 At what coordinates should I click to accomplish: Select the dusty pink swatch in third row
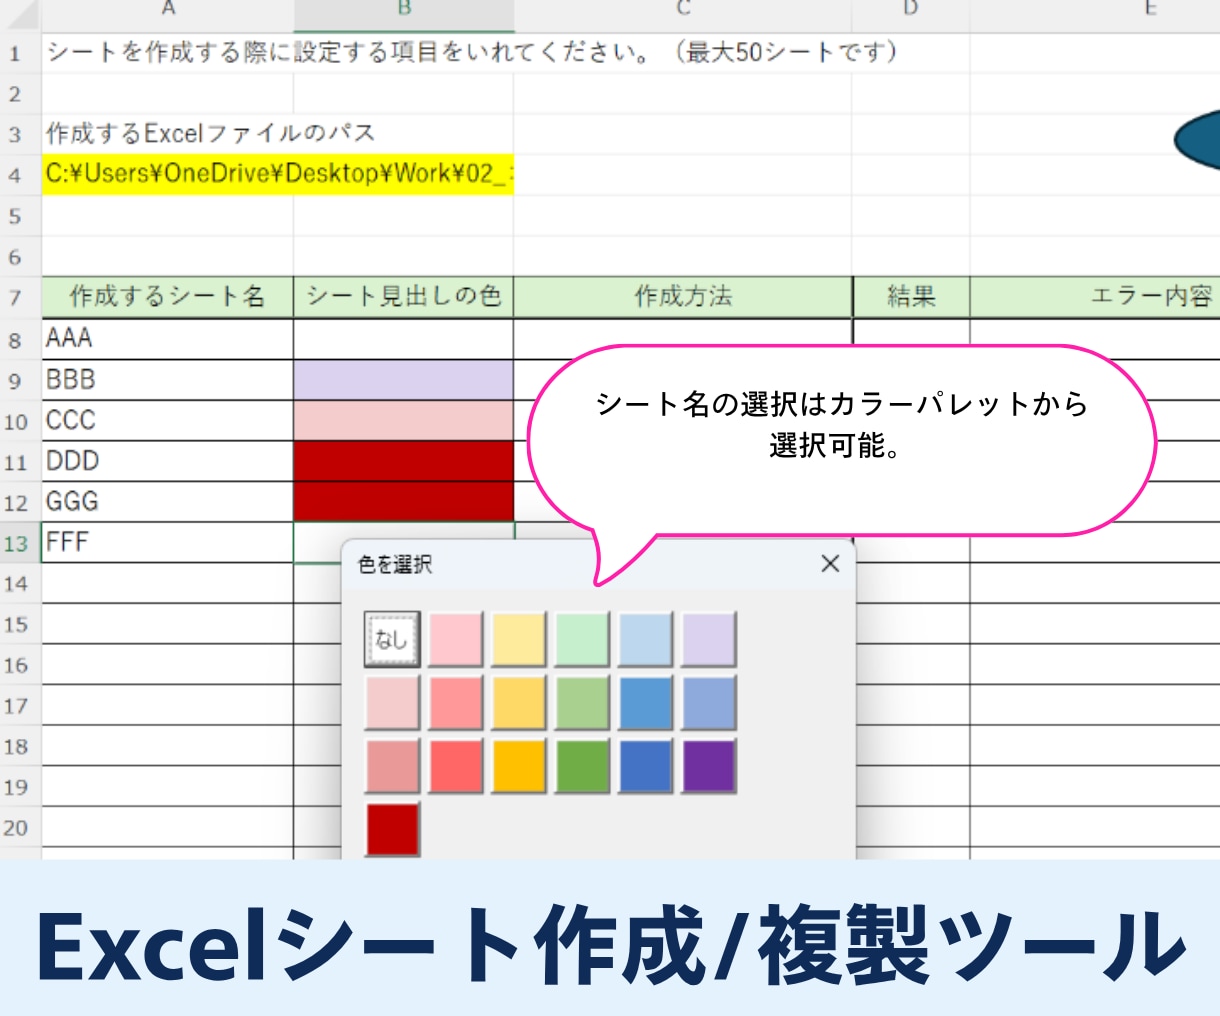coord(392,766)
